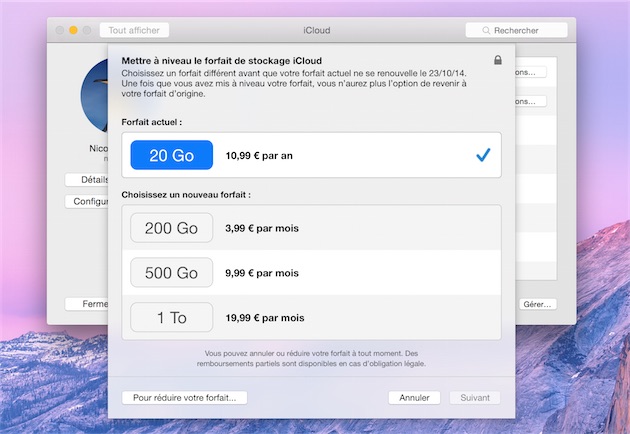
Task: Click the 3,99 € par mois price
Action: click(262, 228)
